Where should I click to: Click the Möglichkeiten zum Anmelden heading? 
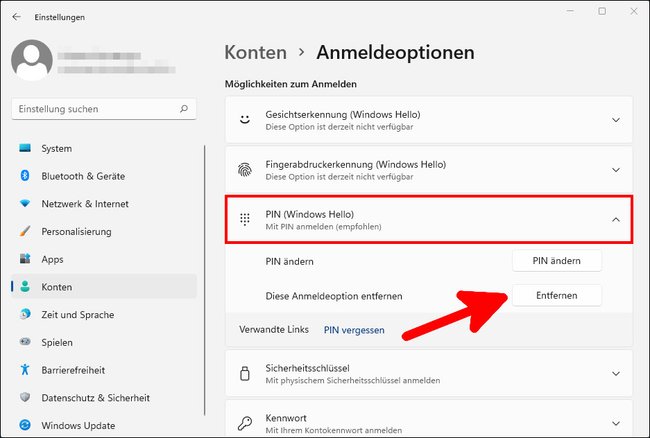tap(291, 84)
